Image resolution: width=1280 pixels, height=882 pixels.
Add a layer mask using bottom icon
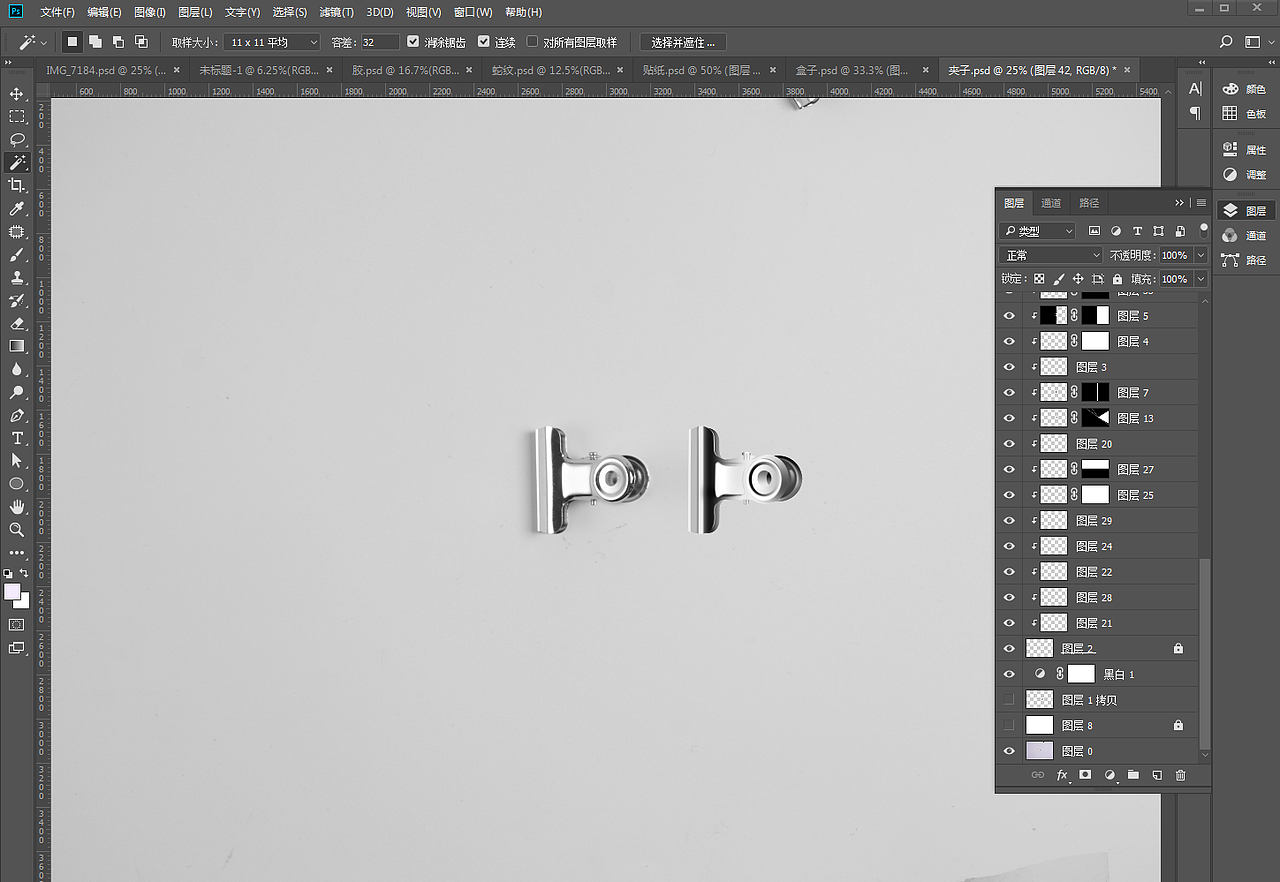point(1085,775)
